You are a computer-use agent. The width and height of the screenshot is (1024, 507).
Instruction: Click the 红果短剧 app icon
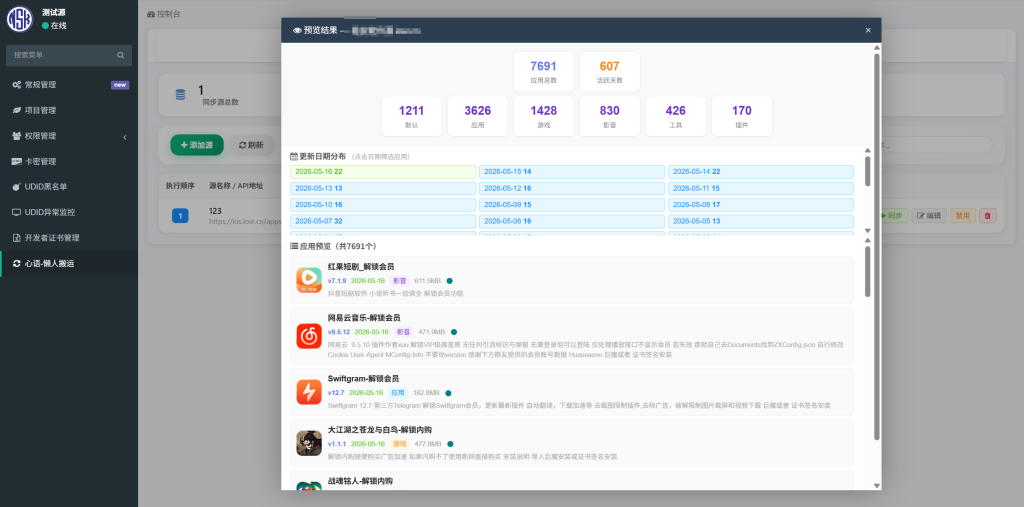(309, 280)
